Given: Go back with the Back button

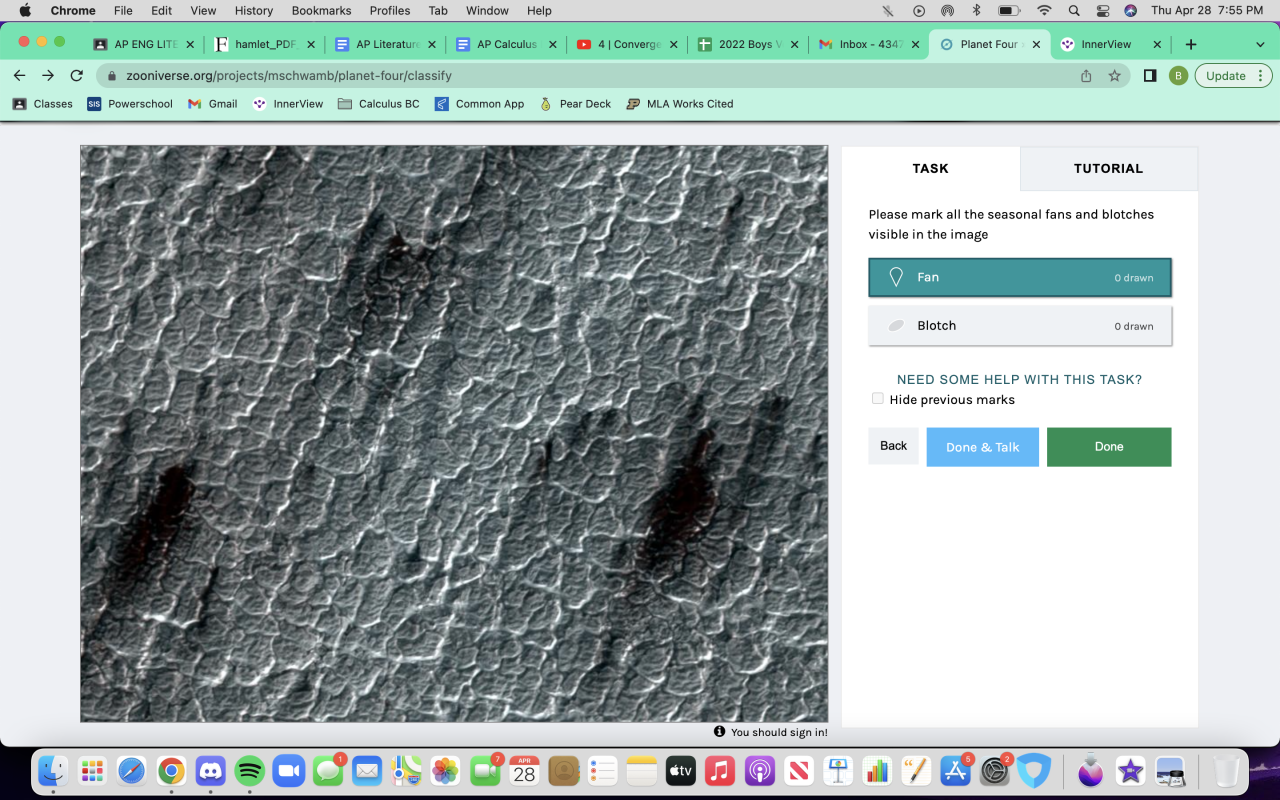Looking at the screenshot, I should coord(893,446).
